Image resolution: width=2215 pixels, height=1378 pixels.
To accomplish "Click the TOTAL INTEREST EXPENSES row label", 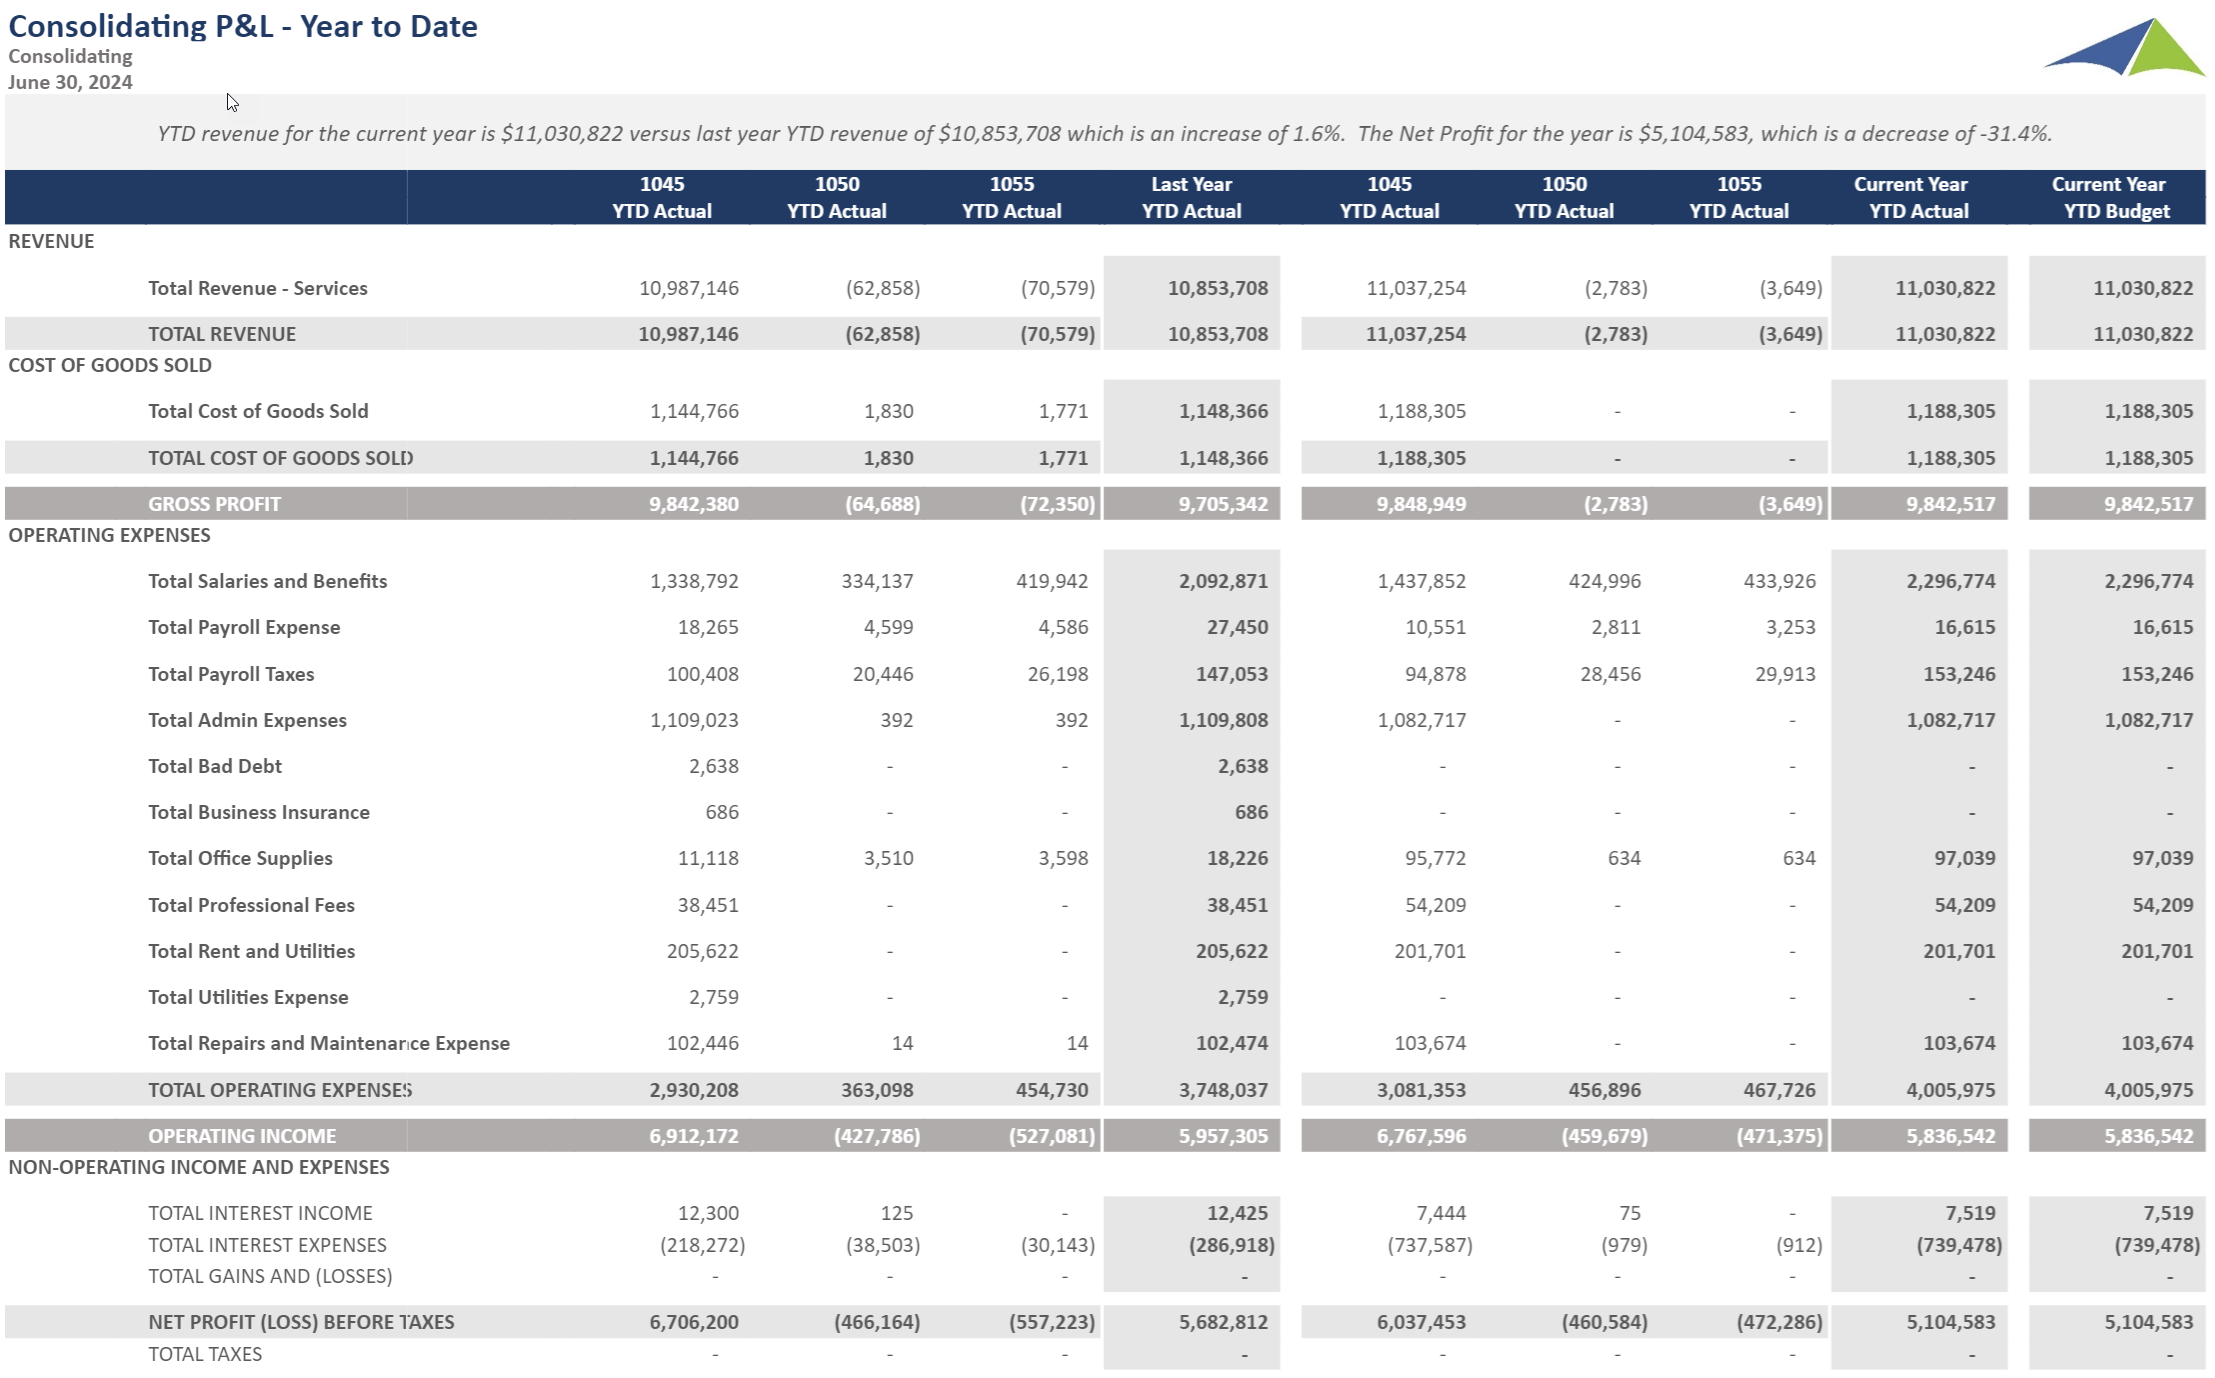I will tap(267, 1245).
